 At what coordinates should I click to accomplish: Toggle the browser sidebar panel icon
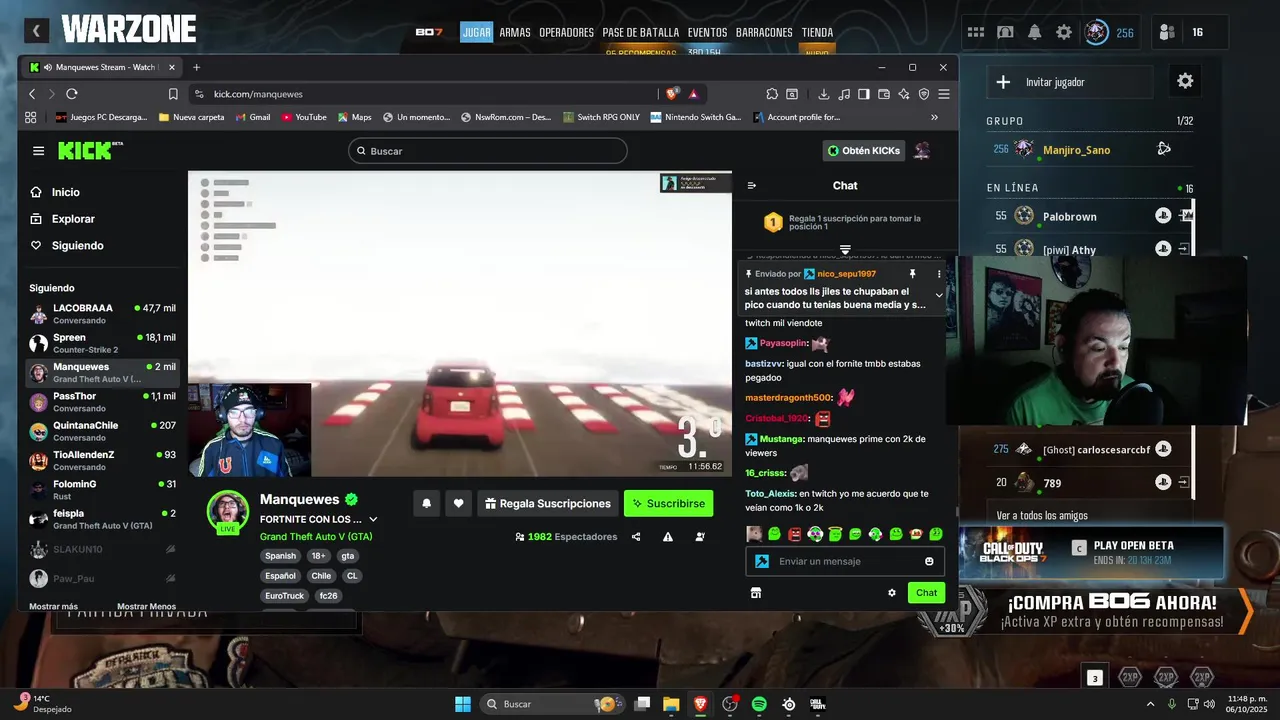coord(864,94)
